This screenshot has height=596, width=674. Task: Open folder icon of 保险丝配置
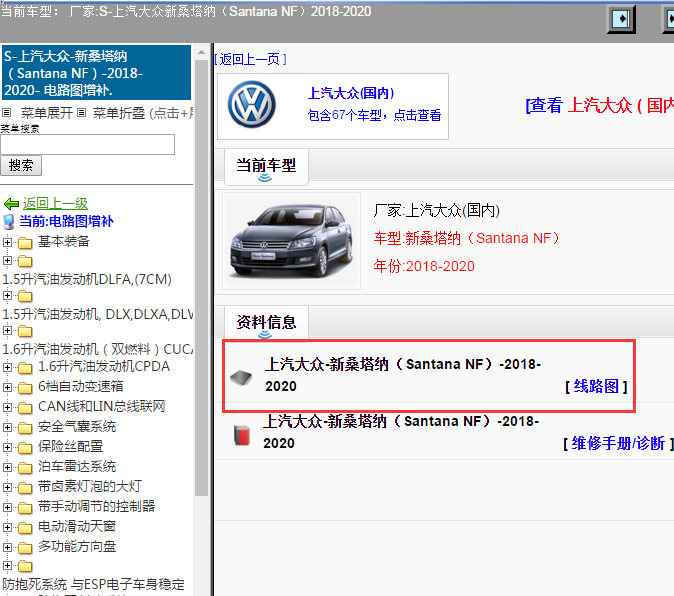click(25, 448)
